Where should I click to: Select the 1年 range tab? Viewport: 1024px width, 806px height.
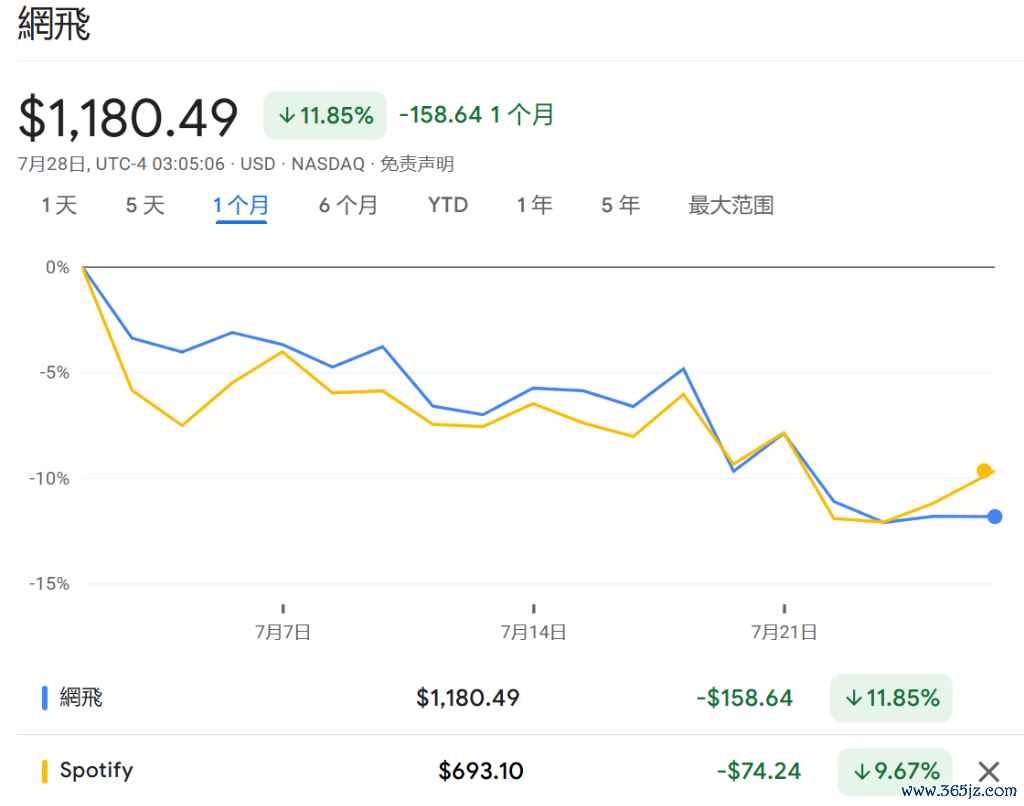[x=535, y=206]
